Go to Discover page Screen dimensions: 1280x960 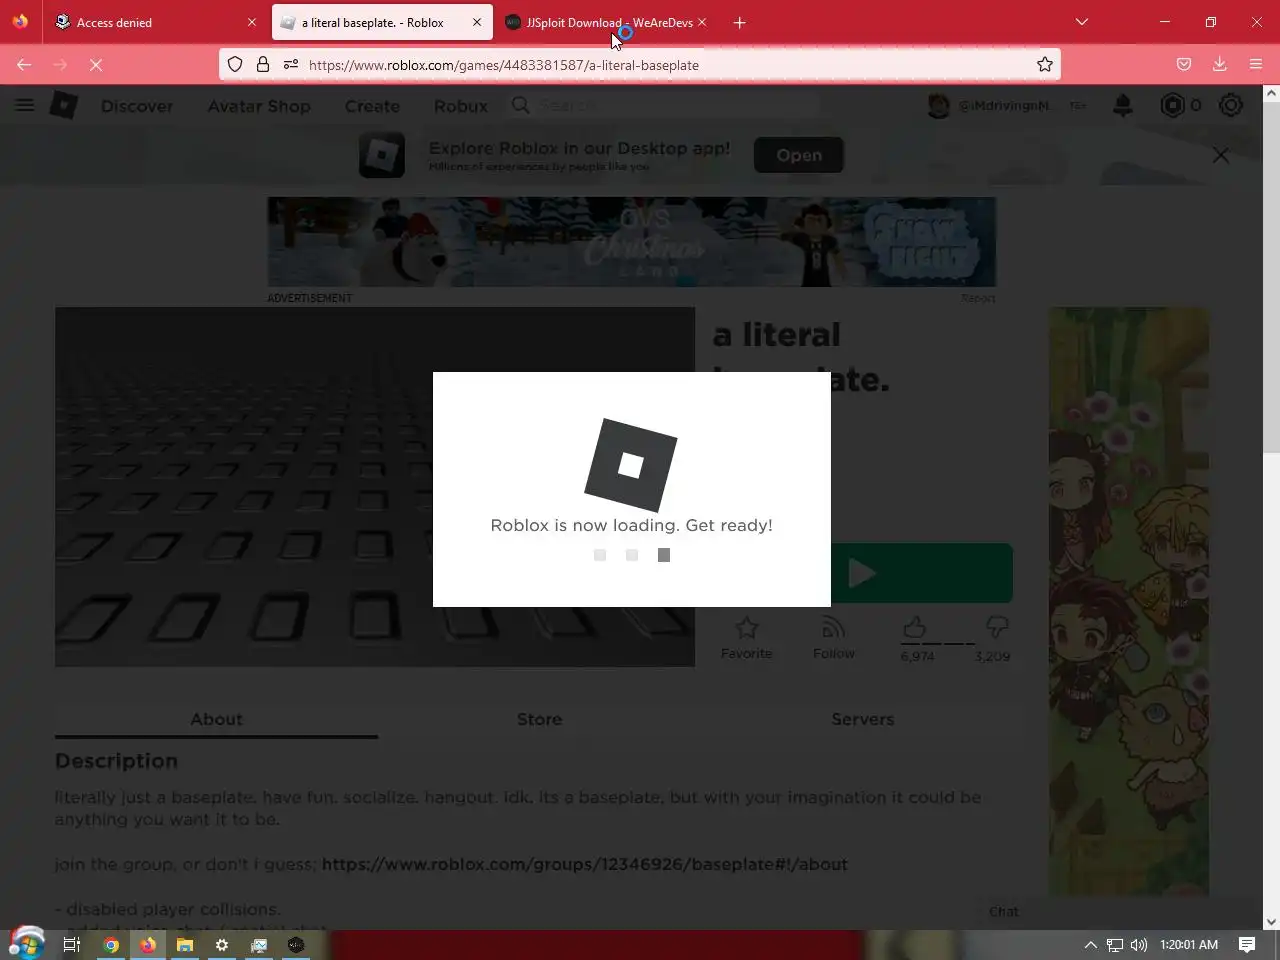pyautogui.click(x=137, y=106)
